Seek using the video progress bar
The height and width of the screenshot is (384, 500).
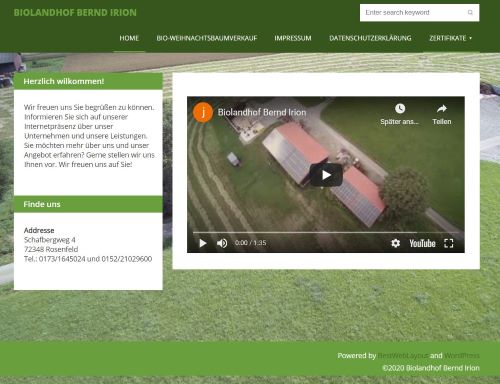click(326, 232)
